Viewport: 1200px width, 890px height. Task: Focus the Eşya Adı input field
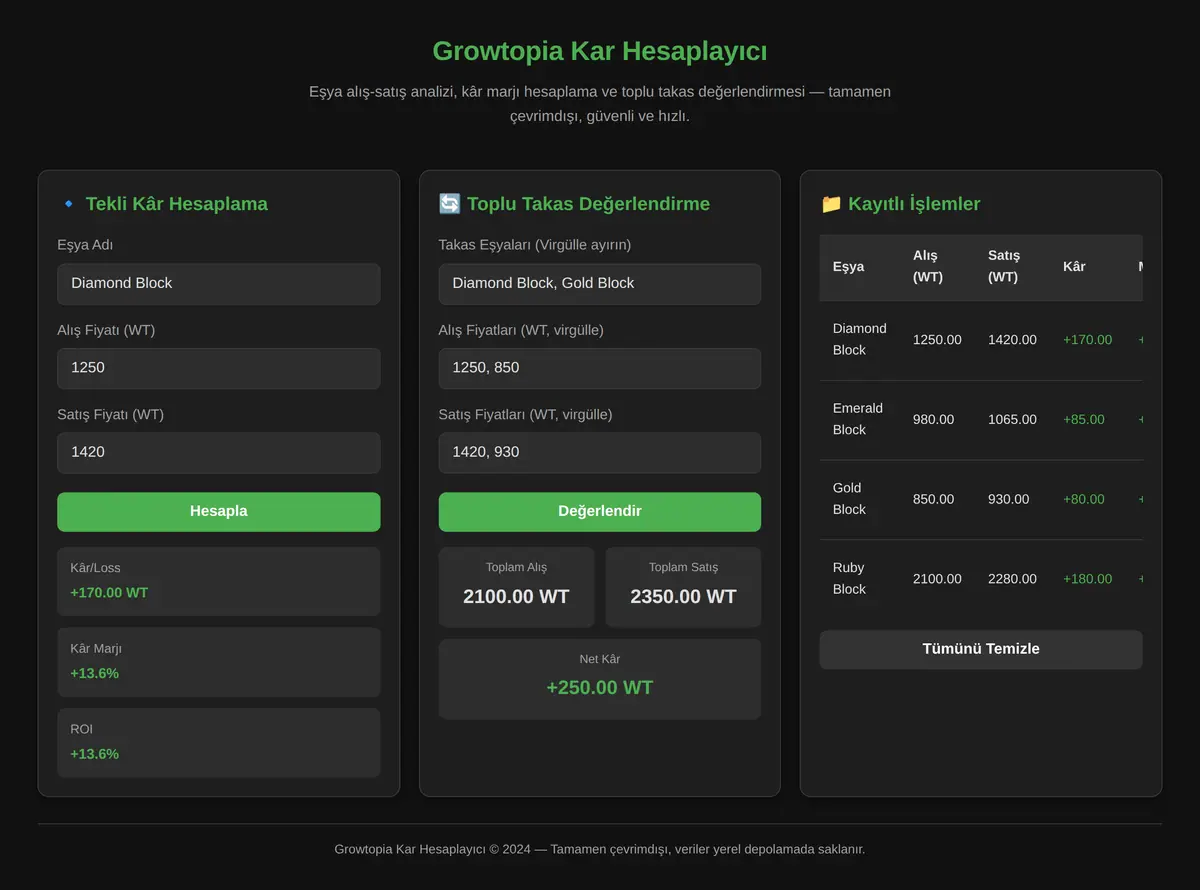[x=218, y=283]
